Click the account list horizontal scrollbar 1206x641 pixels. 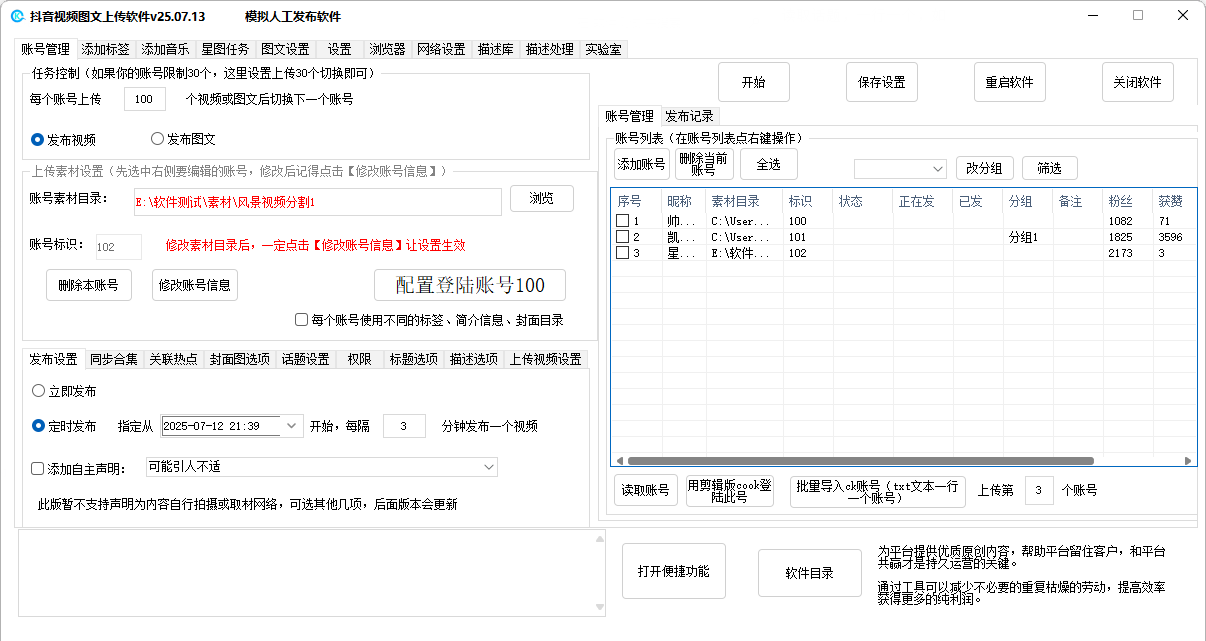click(861, 461)
